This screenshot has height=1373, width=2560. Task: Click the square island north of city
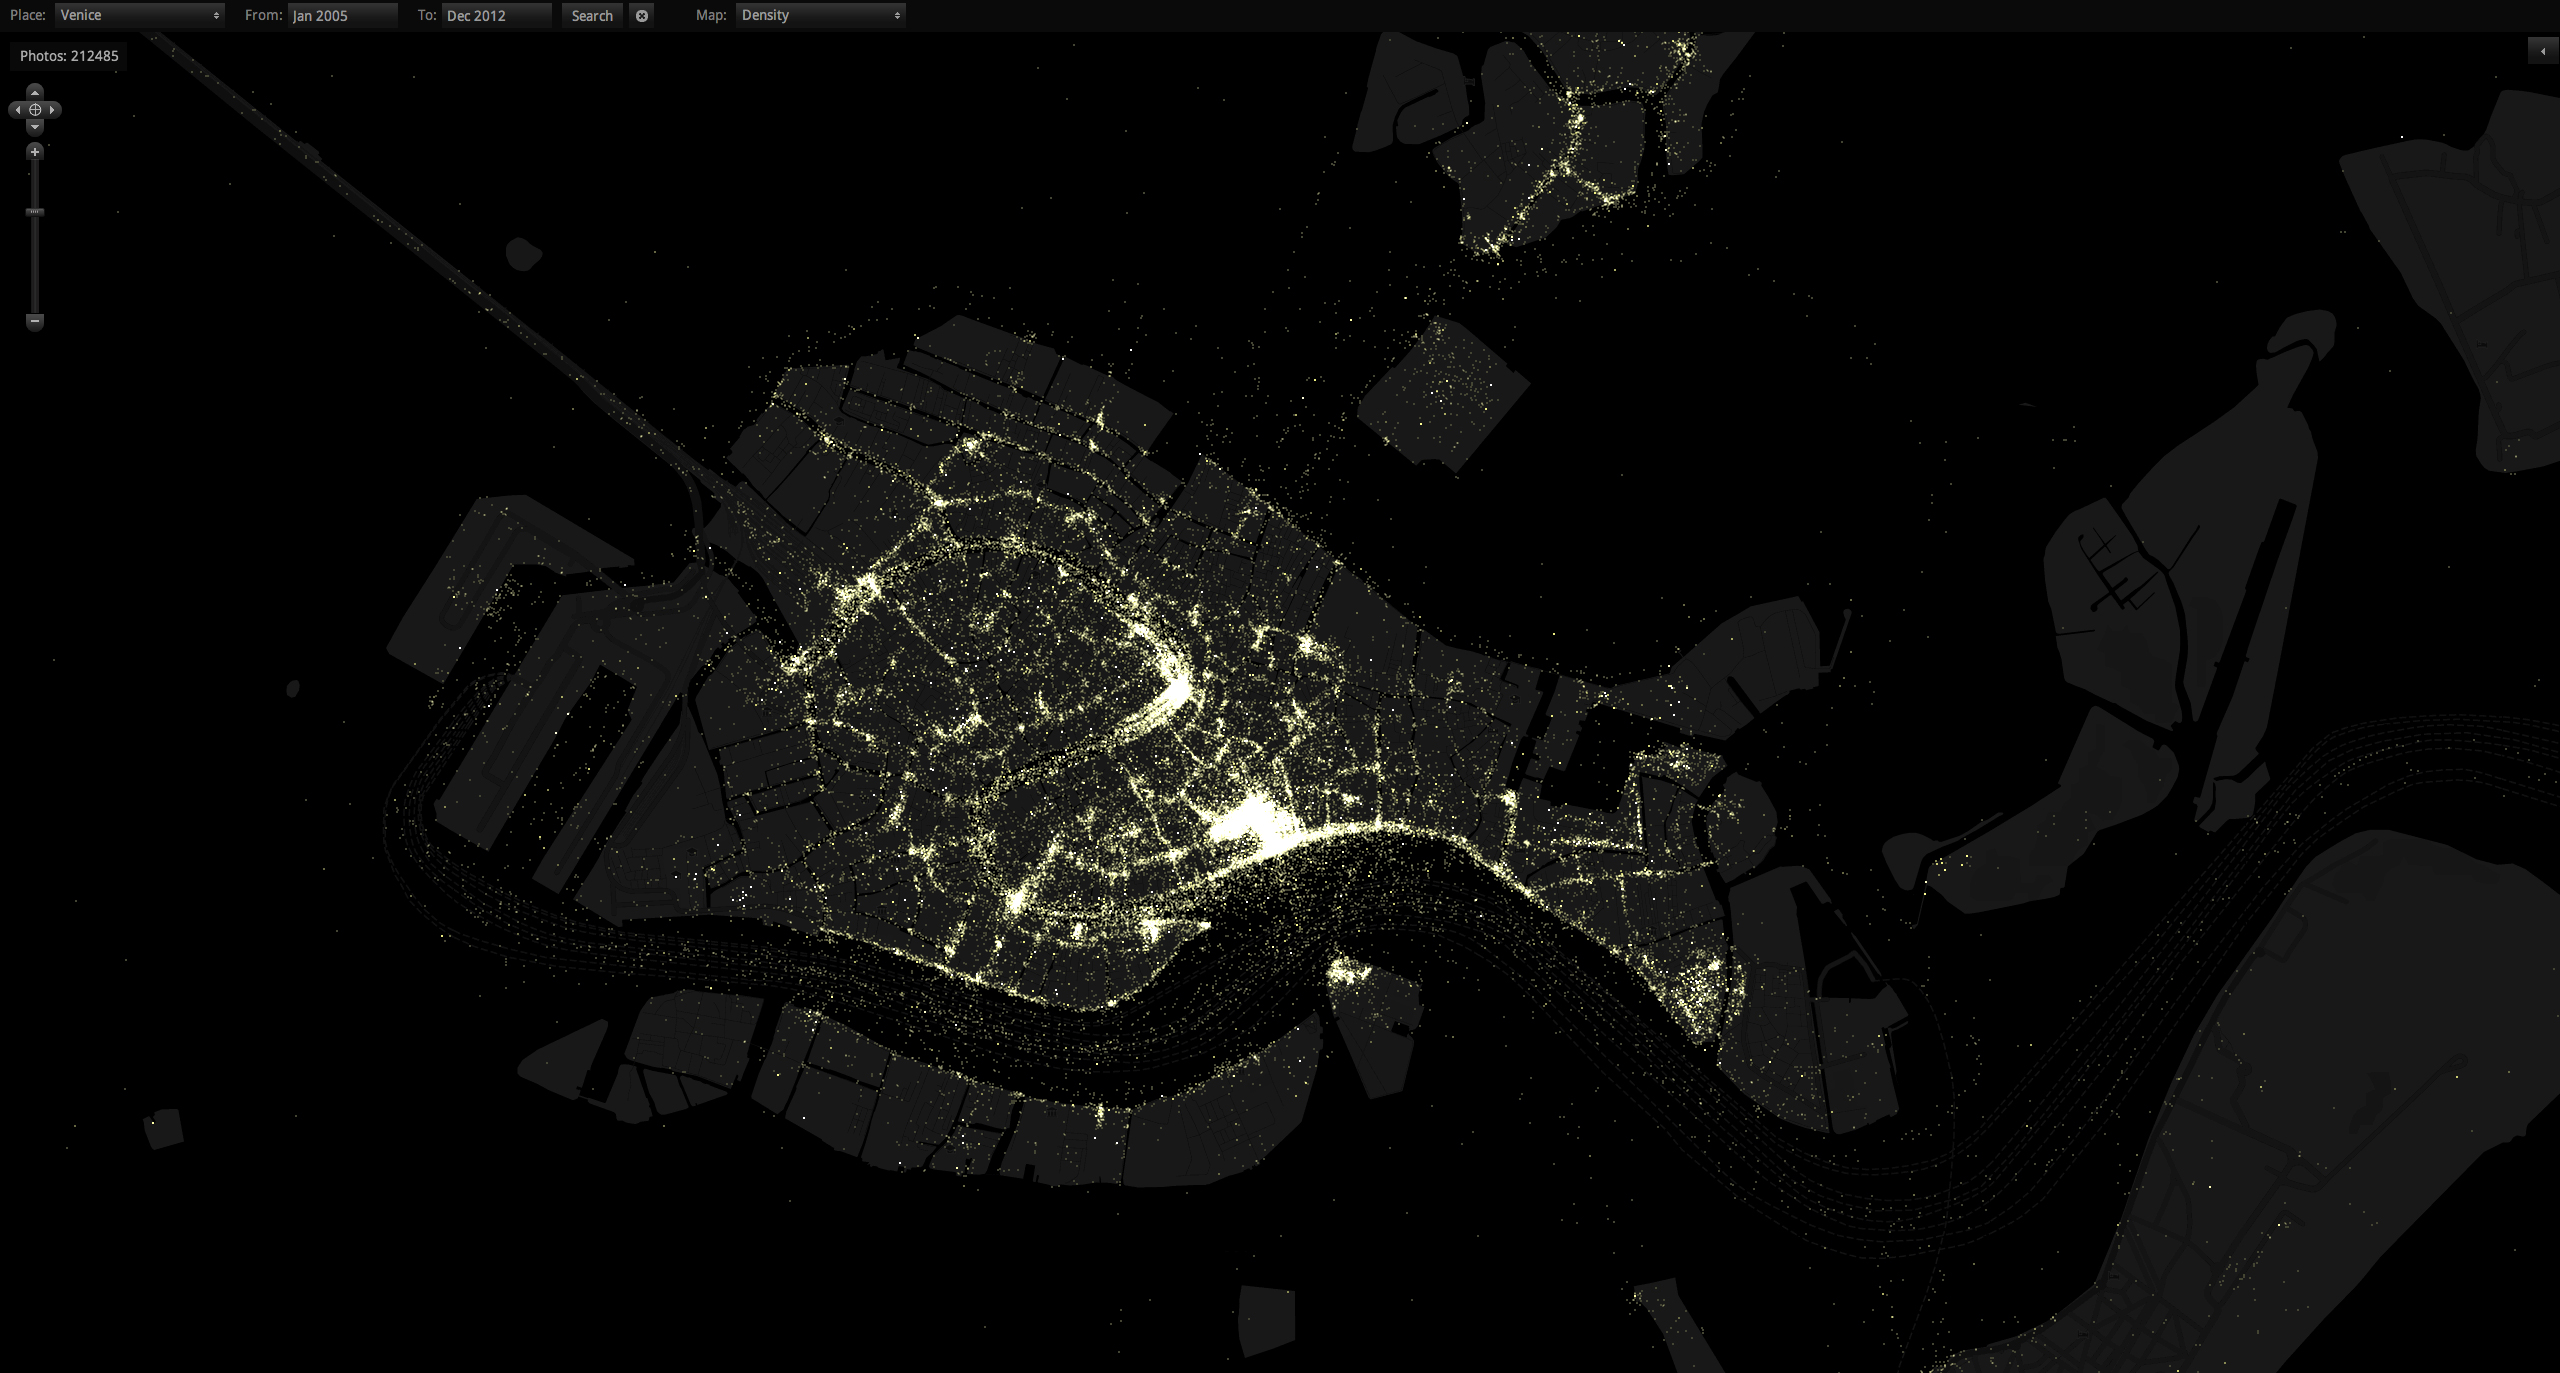[x=1443, y=393]
